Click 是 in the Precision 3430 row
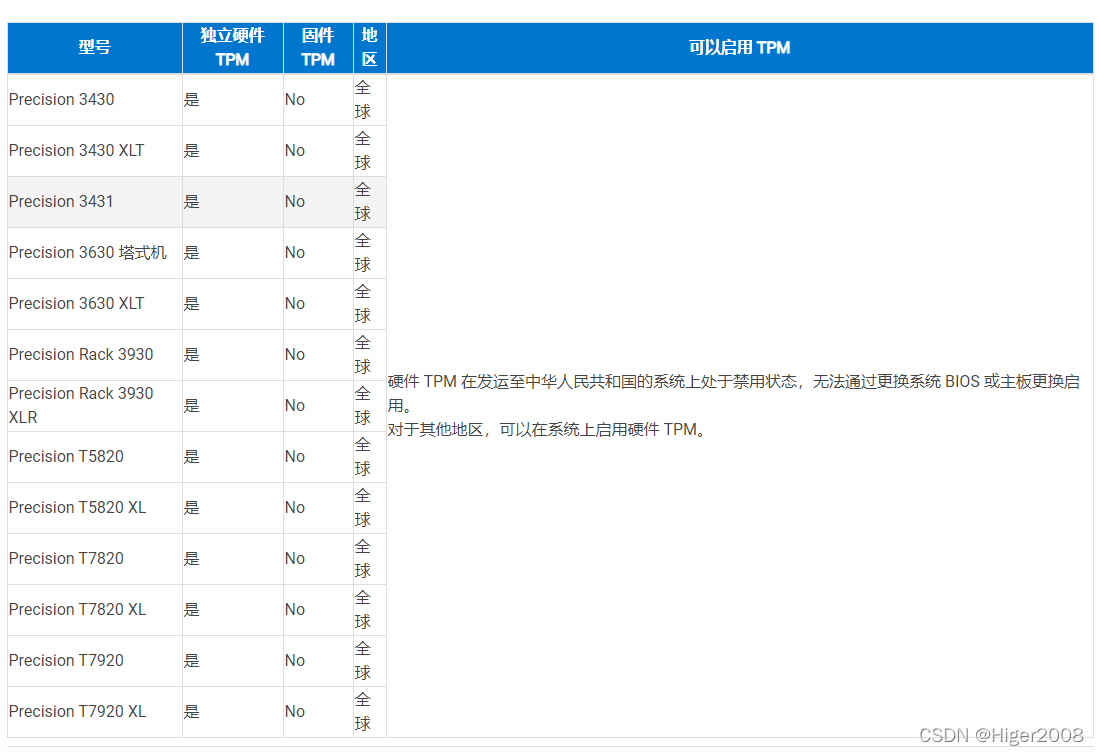The image size is (1099, 755). pyautogui.click(x=191, y=100)
